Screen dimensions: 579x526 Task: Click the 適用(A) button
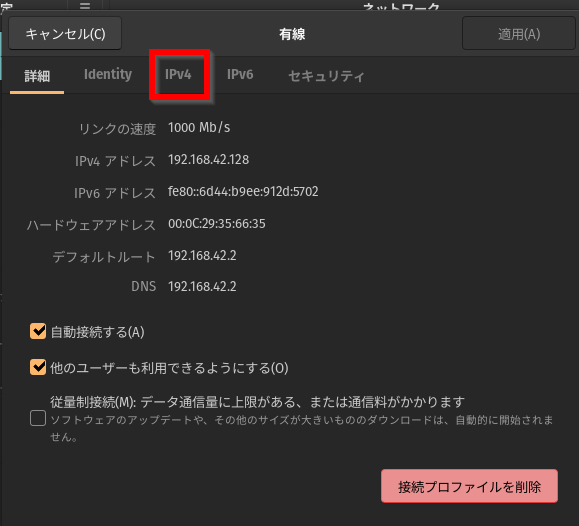pyautogui.click(x=518, y=34)
